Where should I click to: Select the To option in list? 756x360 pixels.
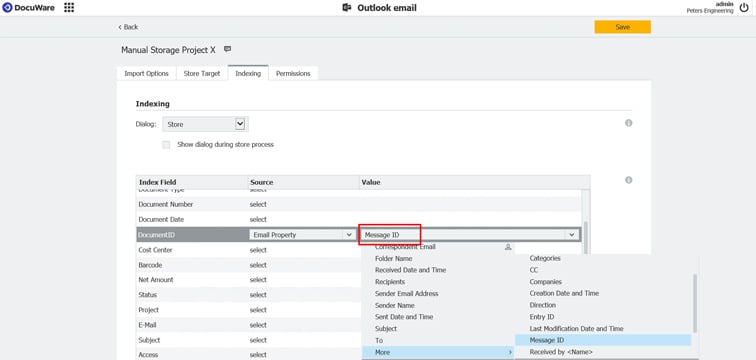click(x=379, y=340)
